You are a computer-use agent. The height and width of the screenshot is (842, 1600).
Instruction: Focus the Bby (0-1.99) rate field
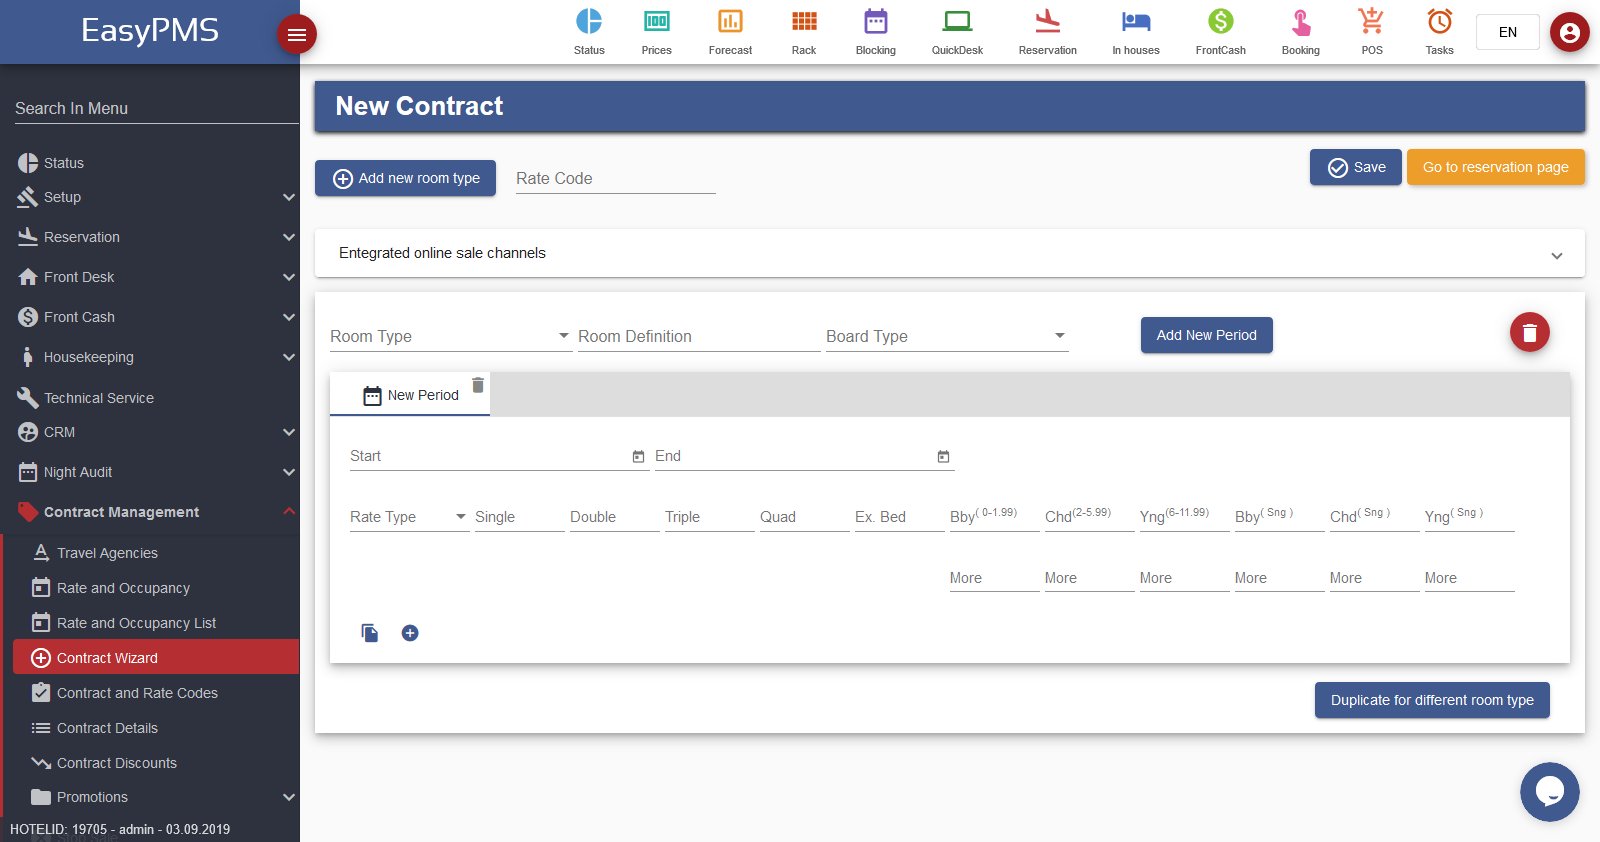pos(995,516)
